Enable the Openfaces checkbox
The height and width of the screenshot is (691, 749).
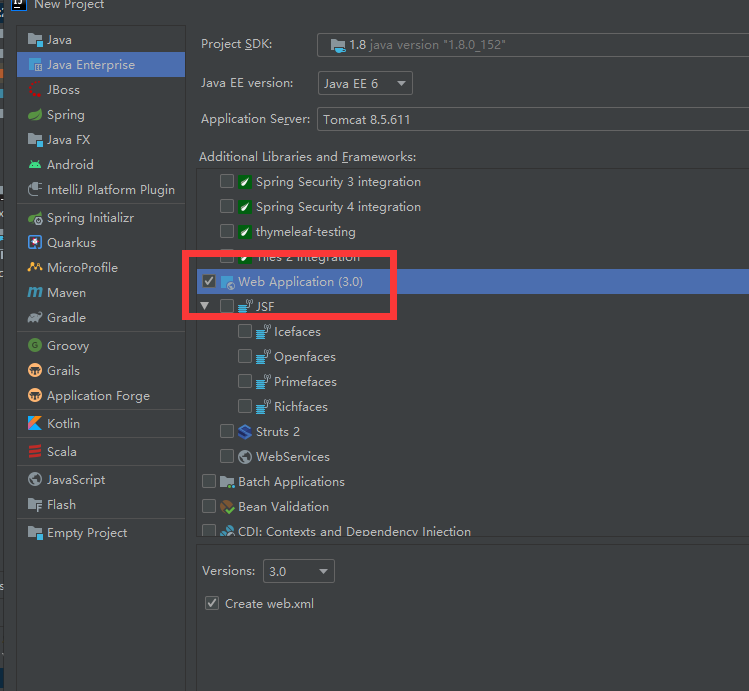coord(245,356)
